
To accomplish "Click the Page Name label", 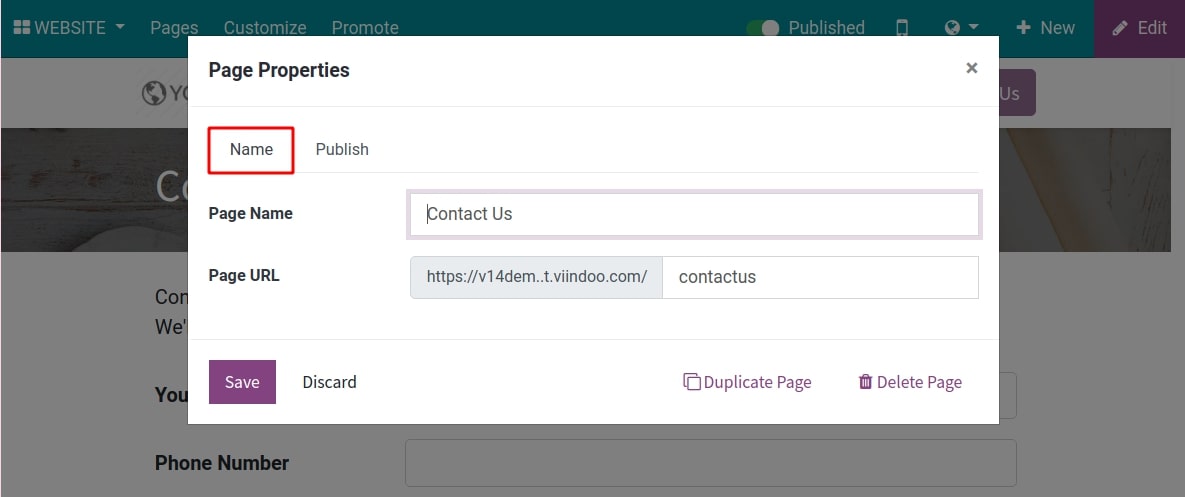I will [251, 214].
